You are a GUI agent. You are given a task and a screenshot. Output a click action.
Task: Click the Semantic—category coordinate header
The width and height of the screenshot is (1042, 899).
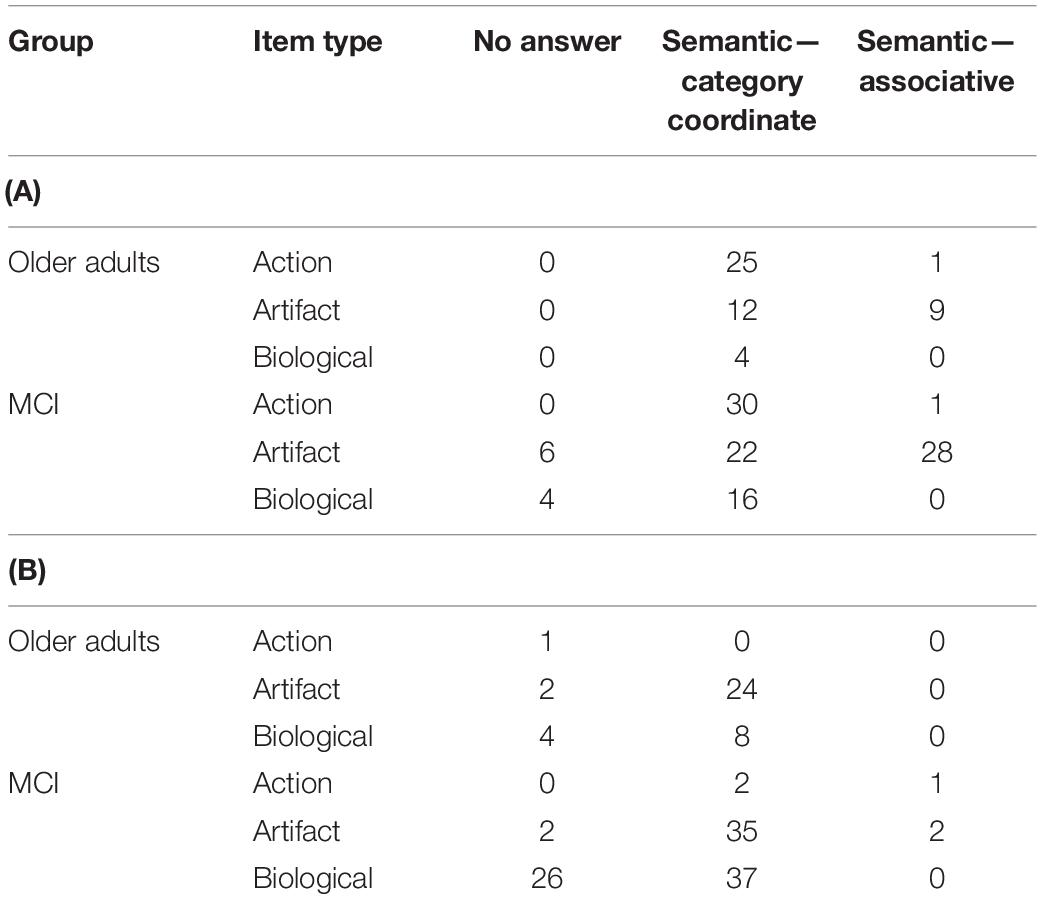tap(740, 81)
